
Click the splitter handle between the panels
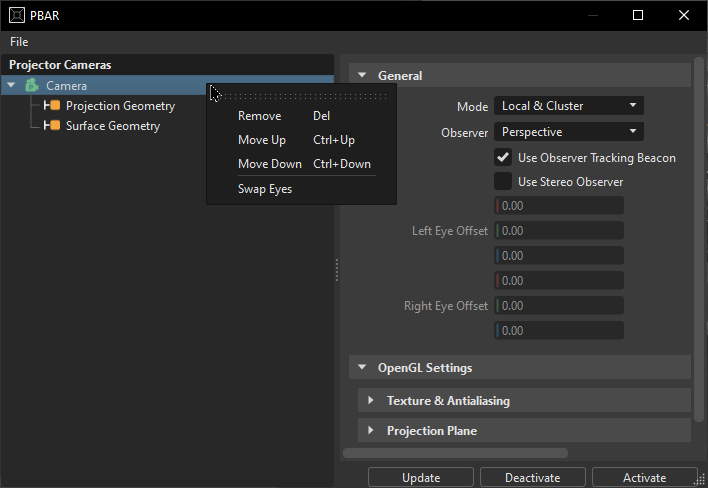point(337,270)
